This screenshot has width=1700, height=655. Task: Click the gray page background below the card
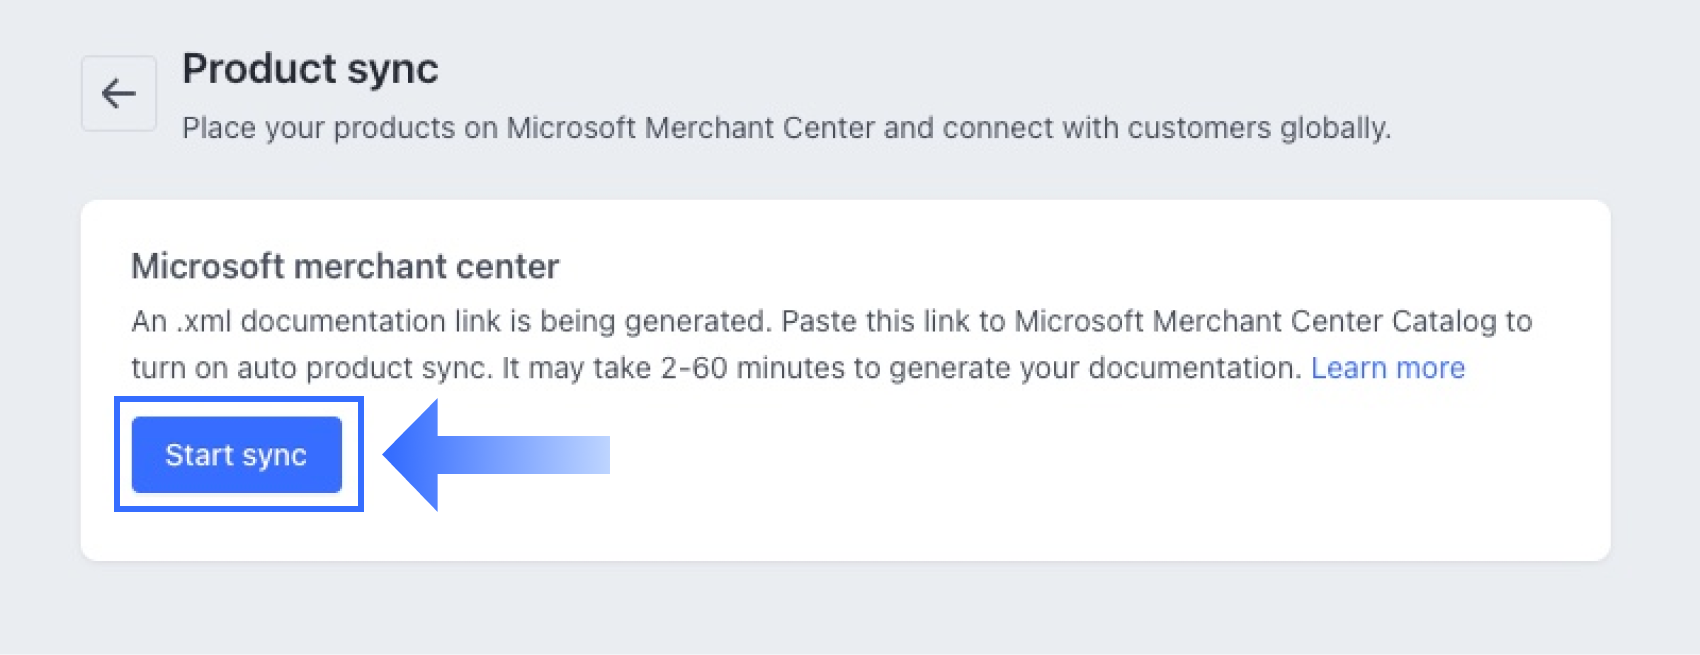click(850, 610)
